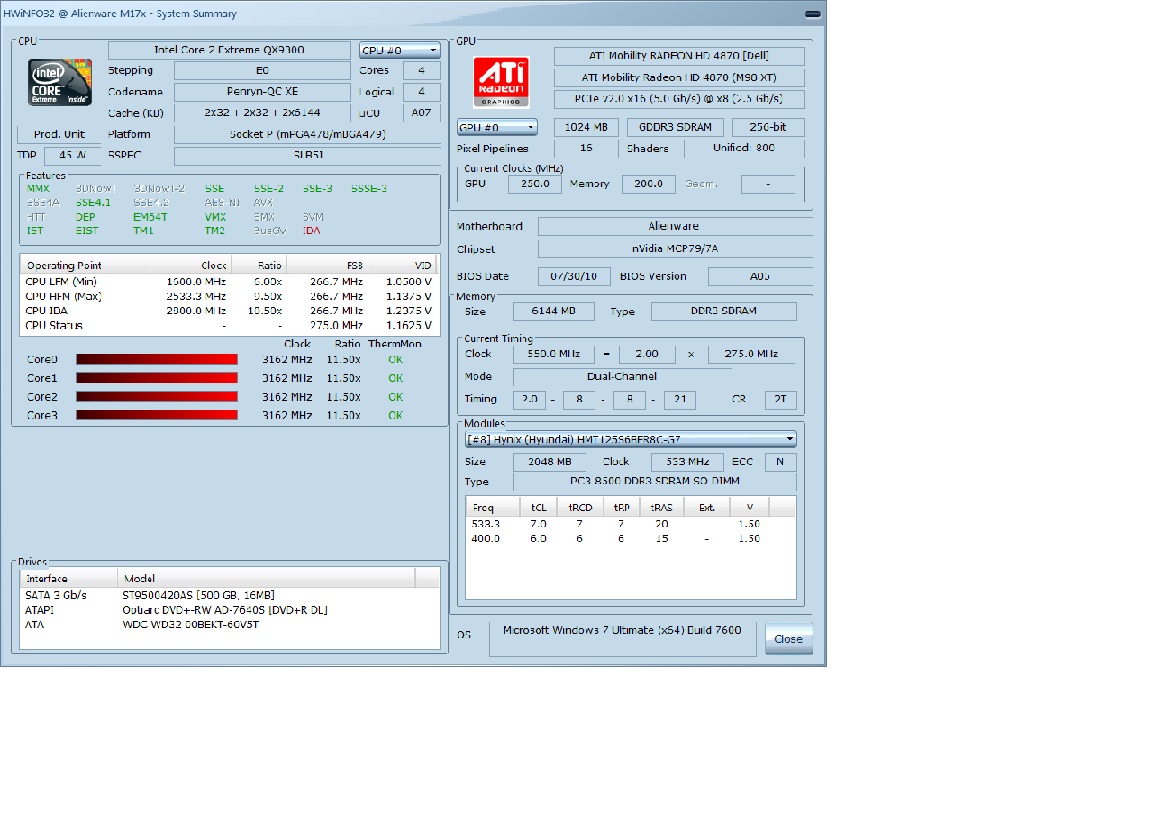Click the GPU clock 250.0 value

click(535, 184)
